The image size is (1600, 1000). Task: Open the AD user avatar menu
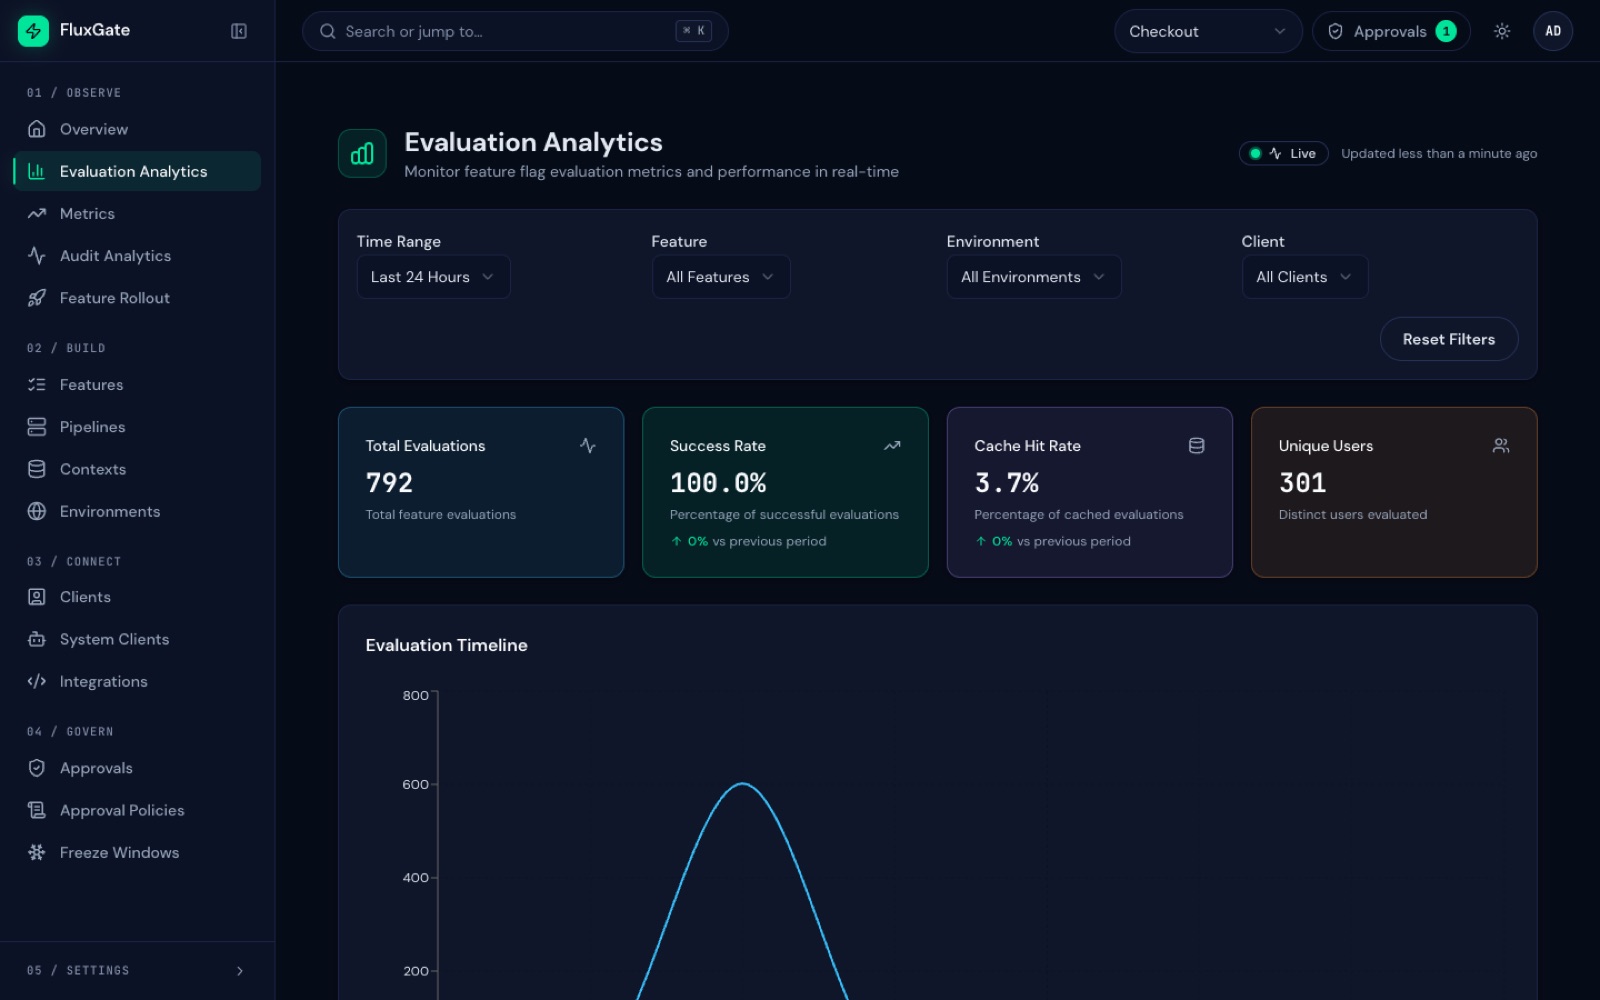click(x=1553, y=31)
